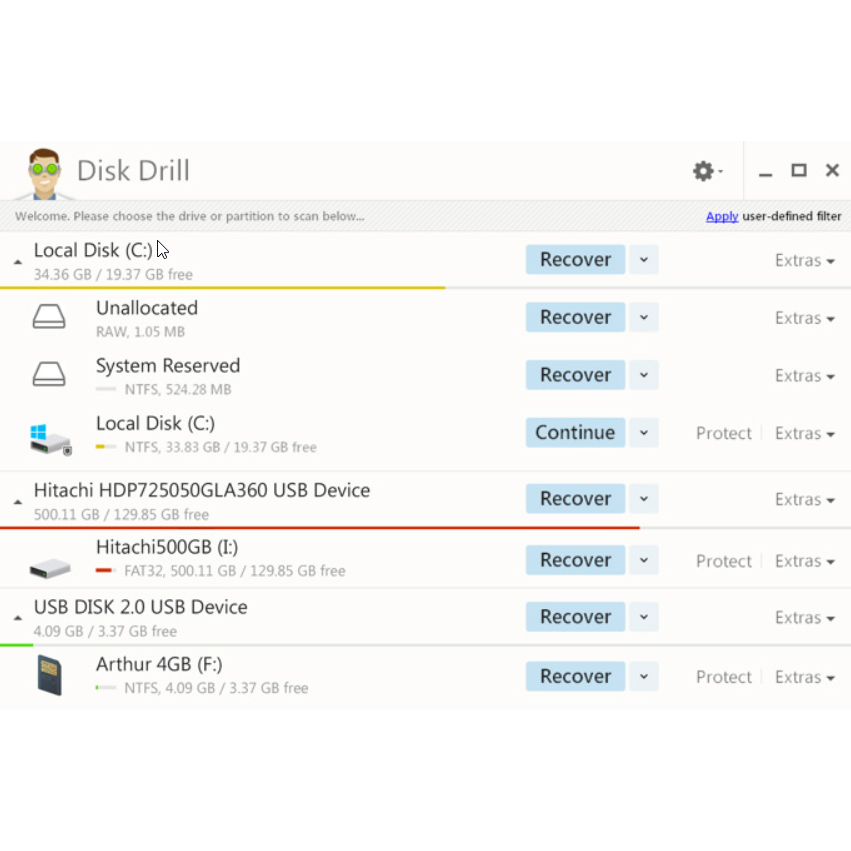Click Continue for Local Disk (C:) partition
The image size is (851, 851).
(575, 433)
